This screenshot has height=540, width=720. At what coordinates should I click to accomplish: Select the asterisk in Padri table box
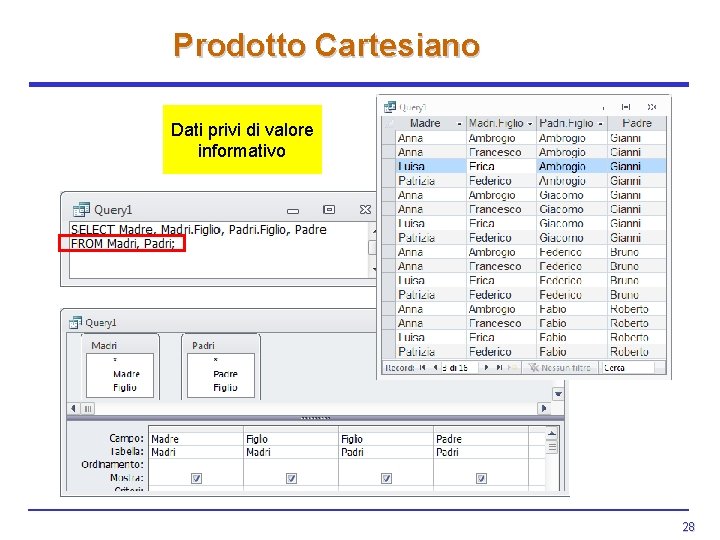point(215,360)
